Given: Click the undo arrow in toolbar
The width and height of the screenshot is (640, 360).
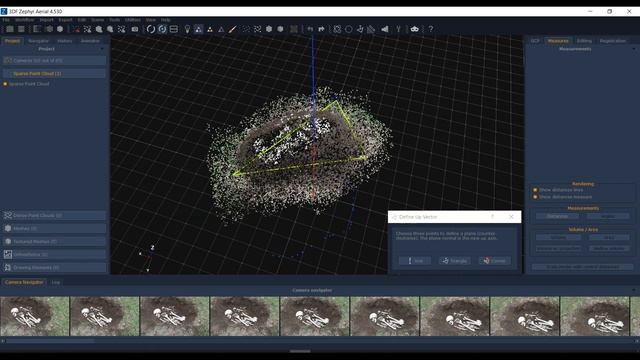Looking at the screenshot, I should 310,29.
